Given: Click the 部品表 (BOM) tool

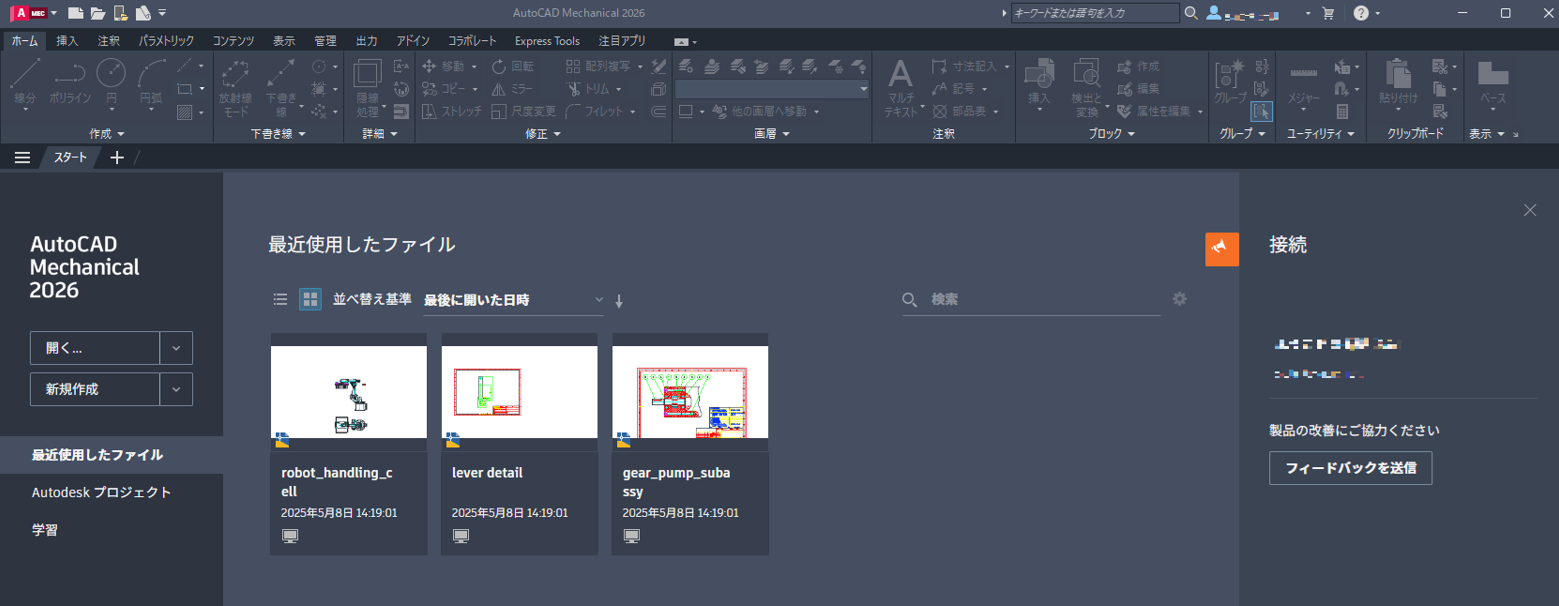Looking at the screenshot, I should click(x=960, y=111).
